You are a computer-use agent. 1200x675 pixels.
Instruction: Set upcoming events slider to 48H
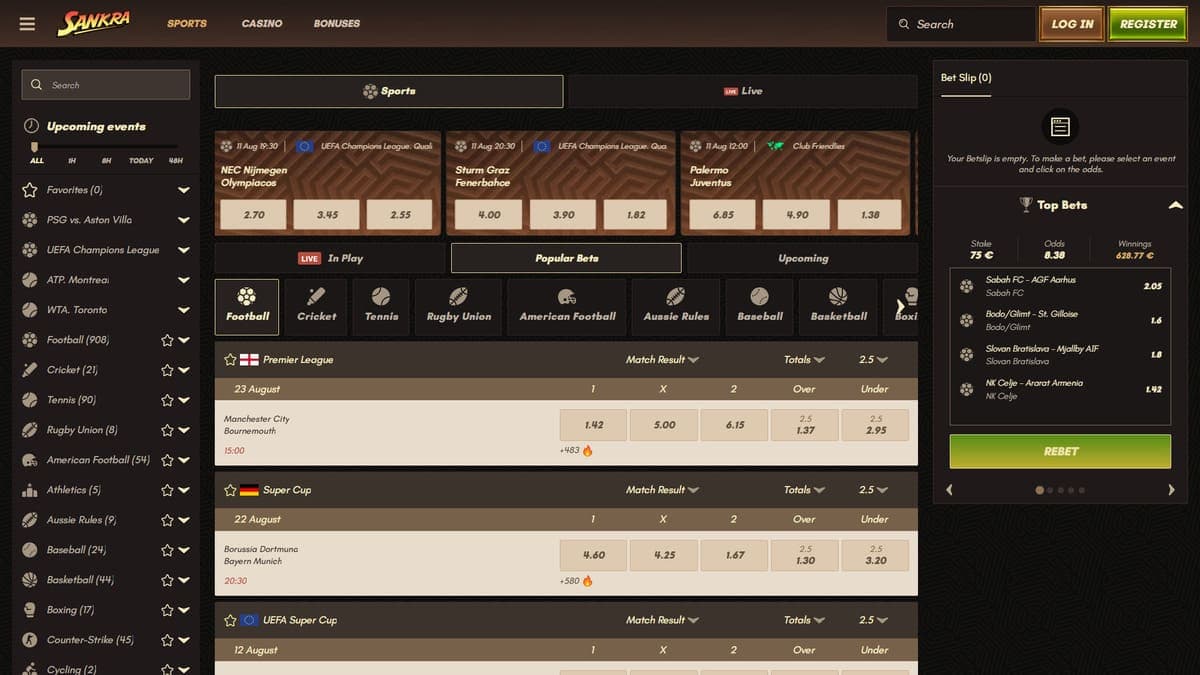176,160
